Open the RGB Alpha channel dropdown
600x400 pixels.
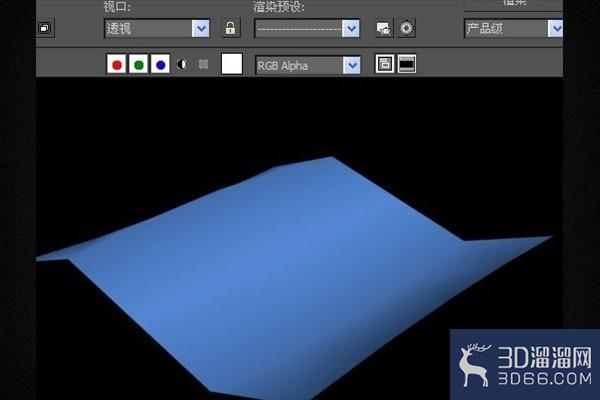click(x=308, y=65)
